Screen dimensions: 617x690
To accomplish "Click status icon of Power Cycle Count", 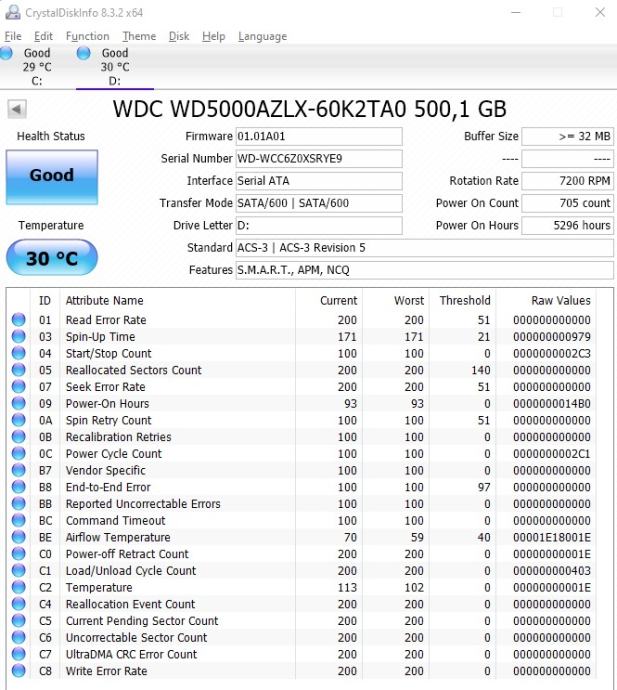I will pos(18,453).
